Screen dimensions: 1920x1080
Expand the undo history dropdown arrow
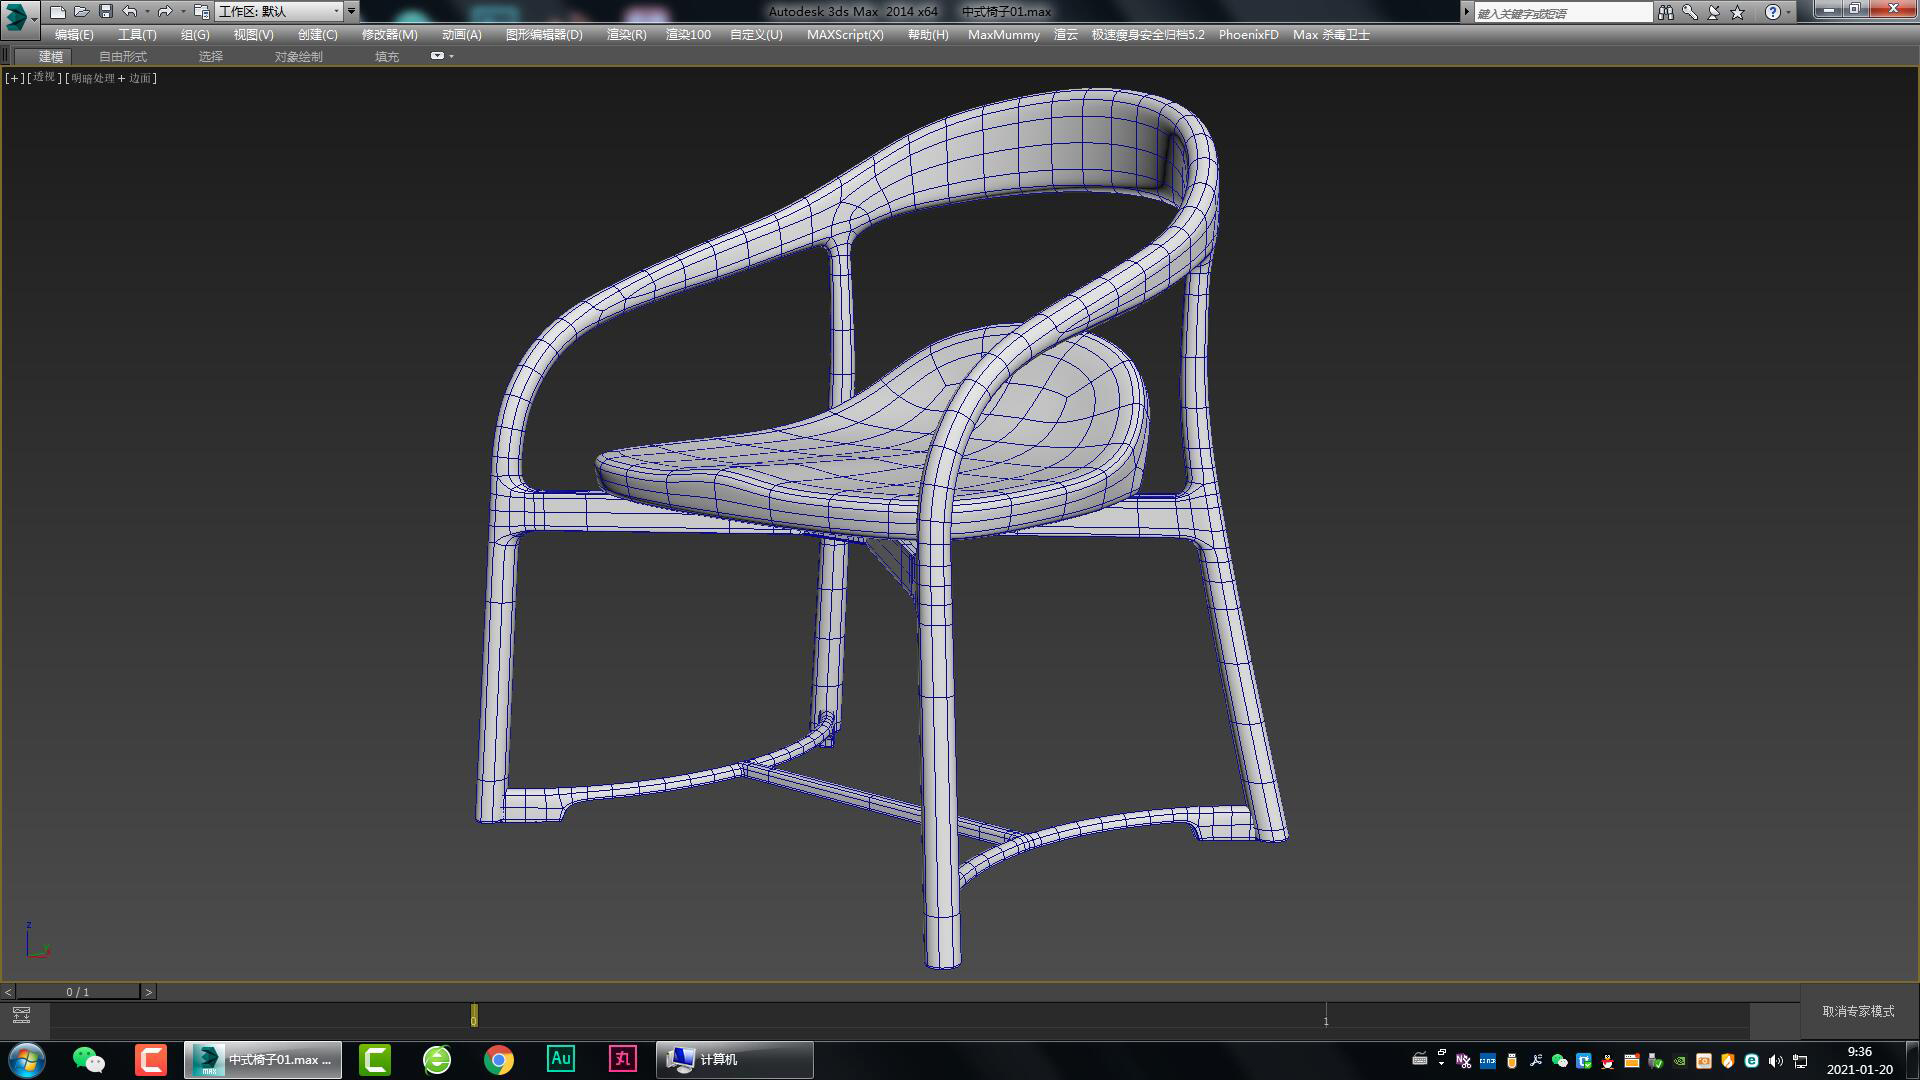point(147,11)
